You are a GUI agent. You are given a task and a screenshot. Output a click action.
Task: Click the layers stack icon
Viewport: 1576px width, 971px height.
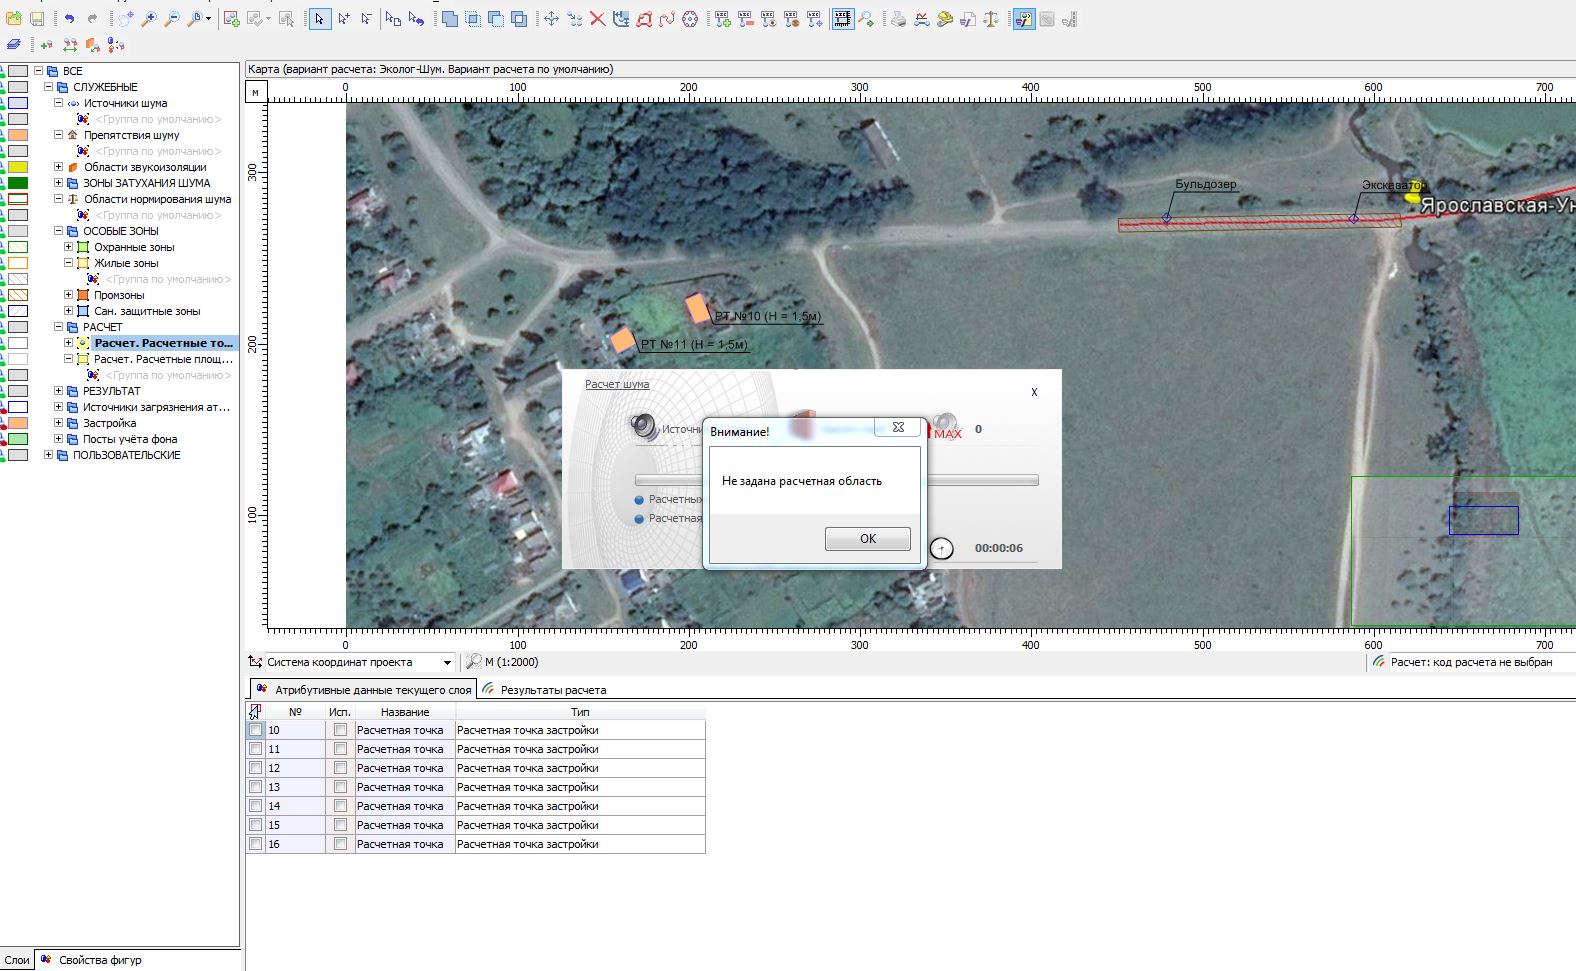(x=14, y=44)
